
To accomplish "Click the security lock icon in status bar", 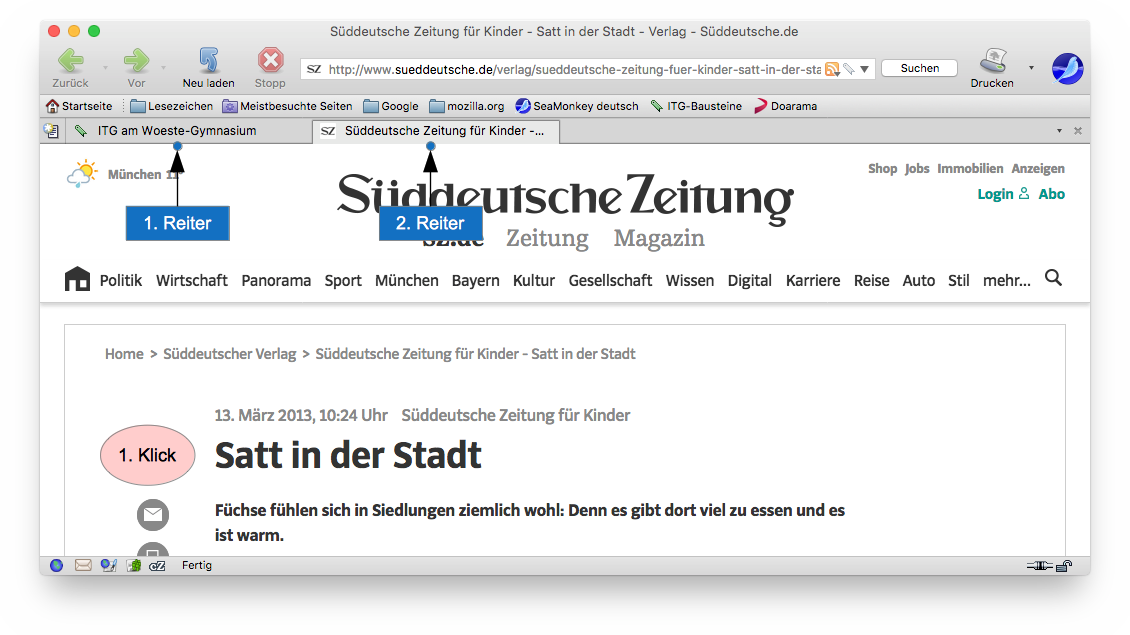I will point(1064,566).
